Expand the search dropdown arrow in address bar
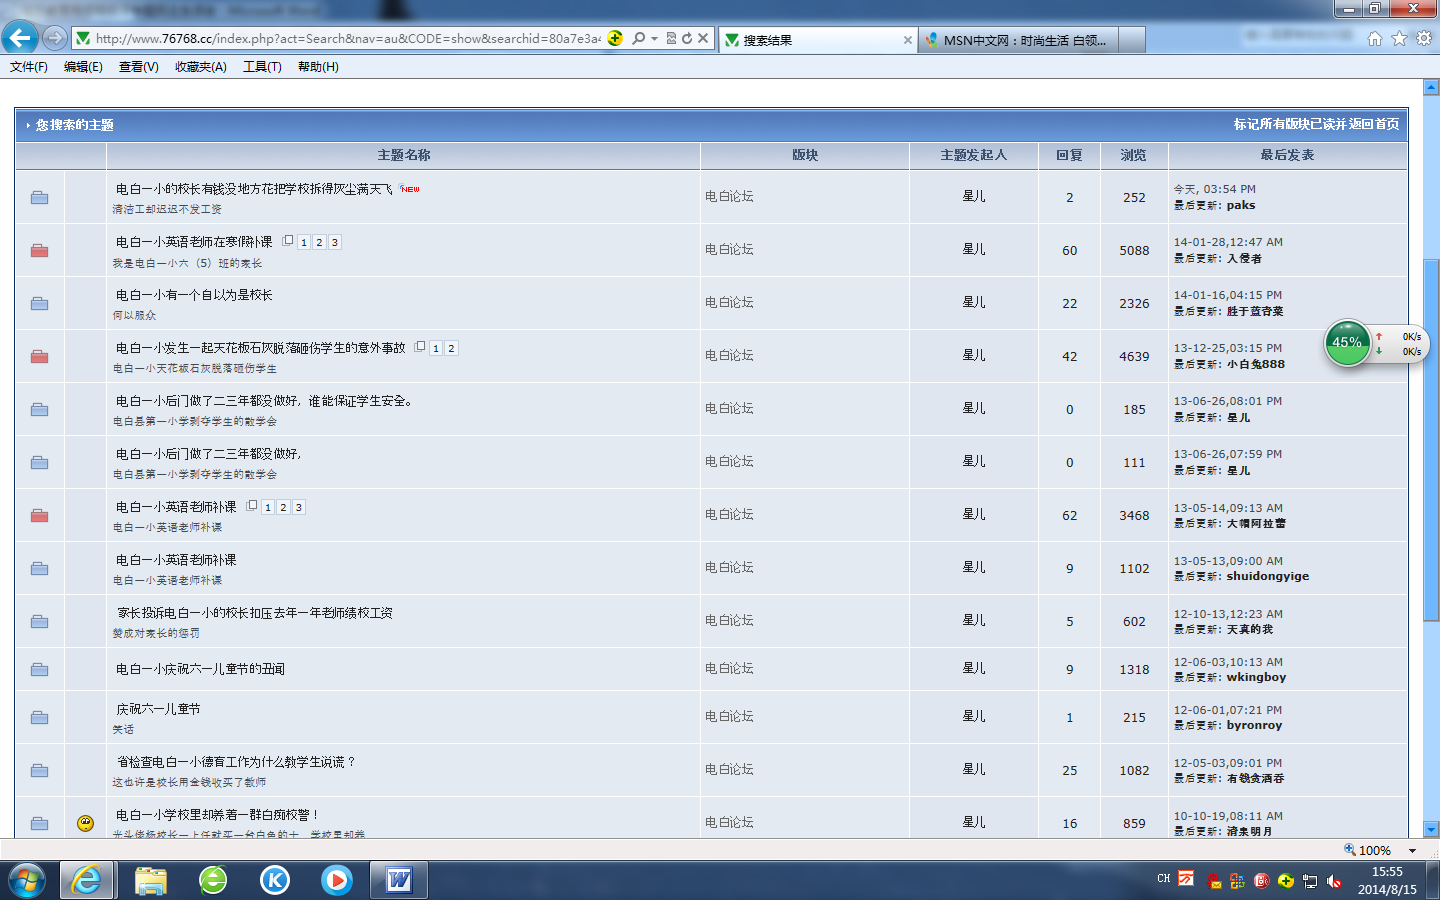This screenshot has width=1440, height=900. [x=654, y=38]
